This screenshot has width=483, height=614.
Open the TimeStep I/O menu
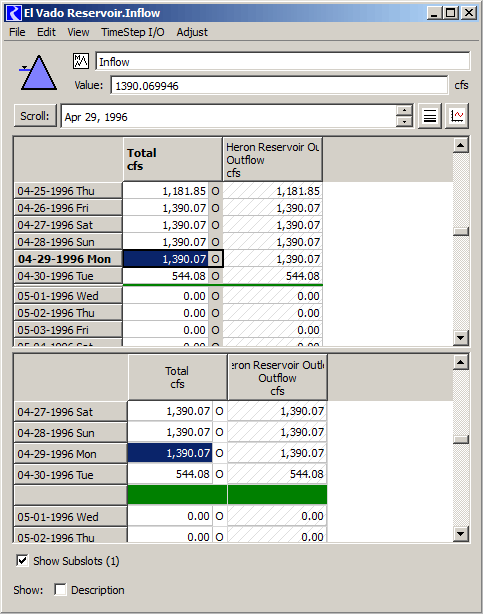click(133, 32)
